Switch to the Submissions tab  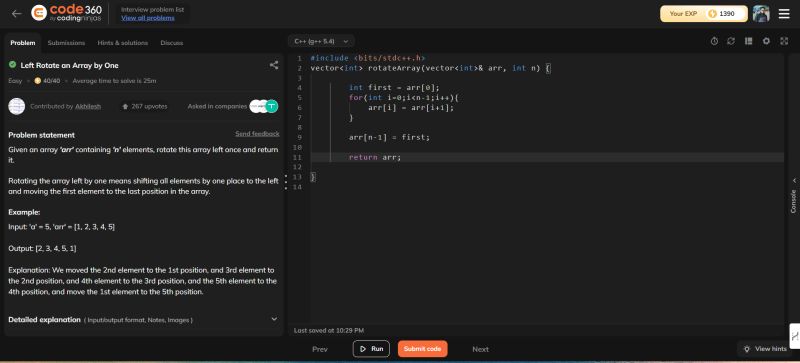coord(66,43)
